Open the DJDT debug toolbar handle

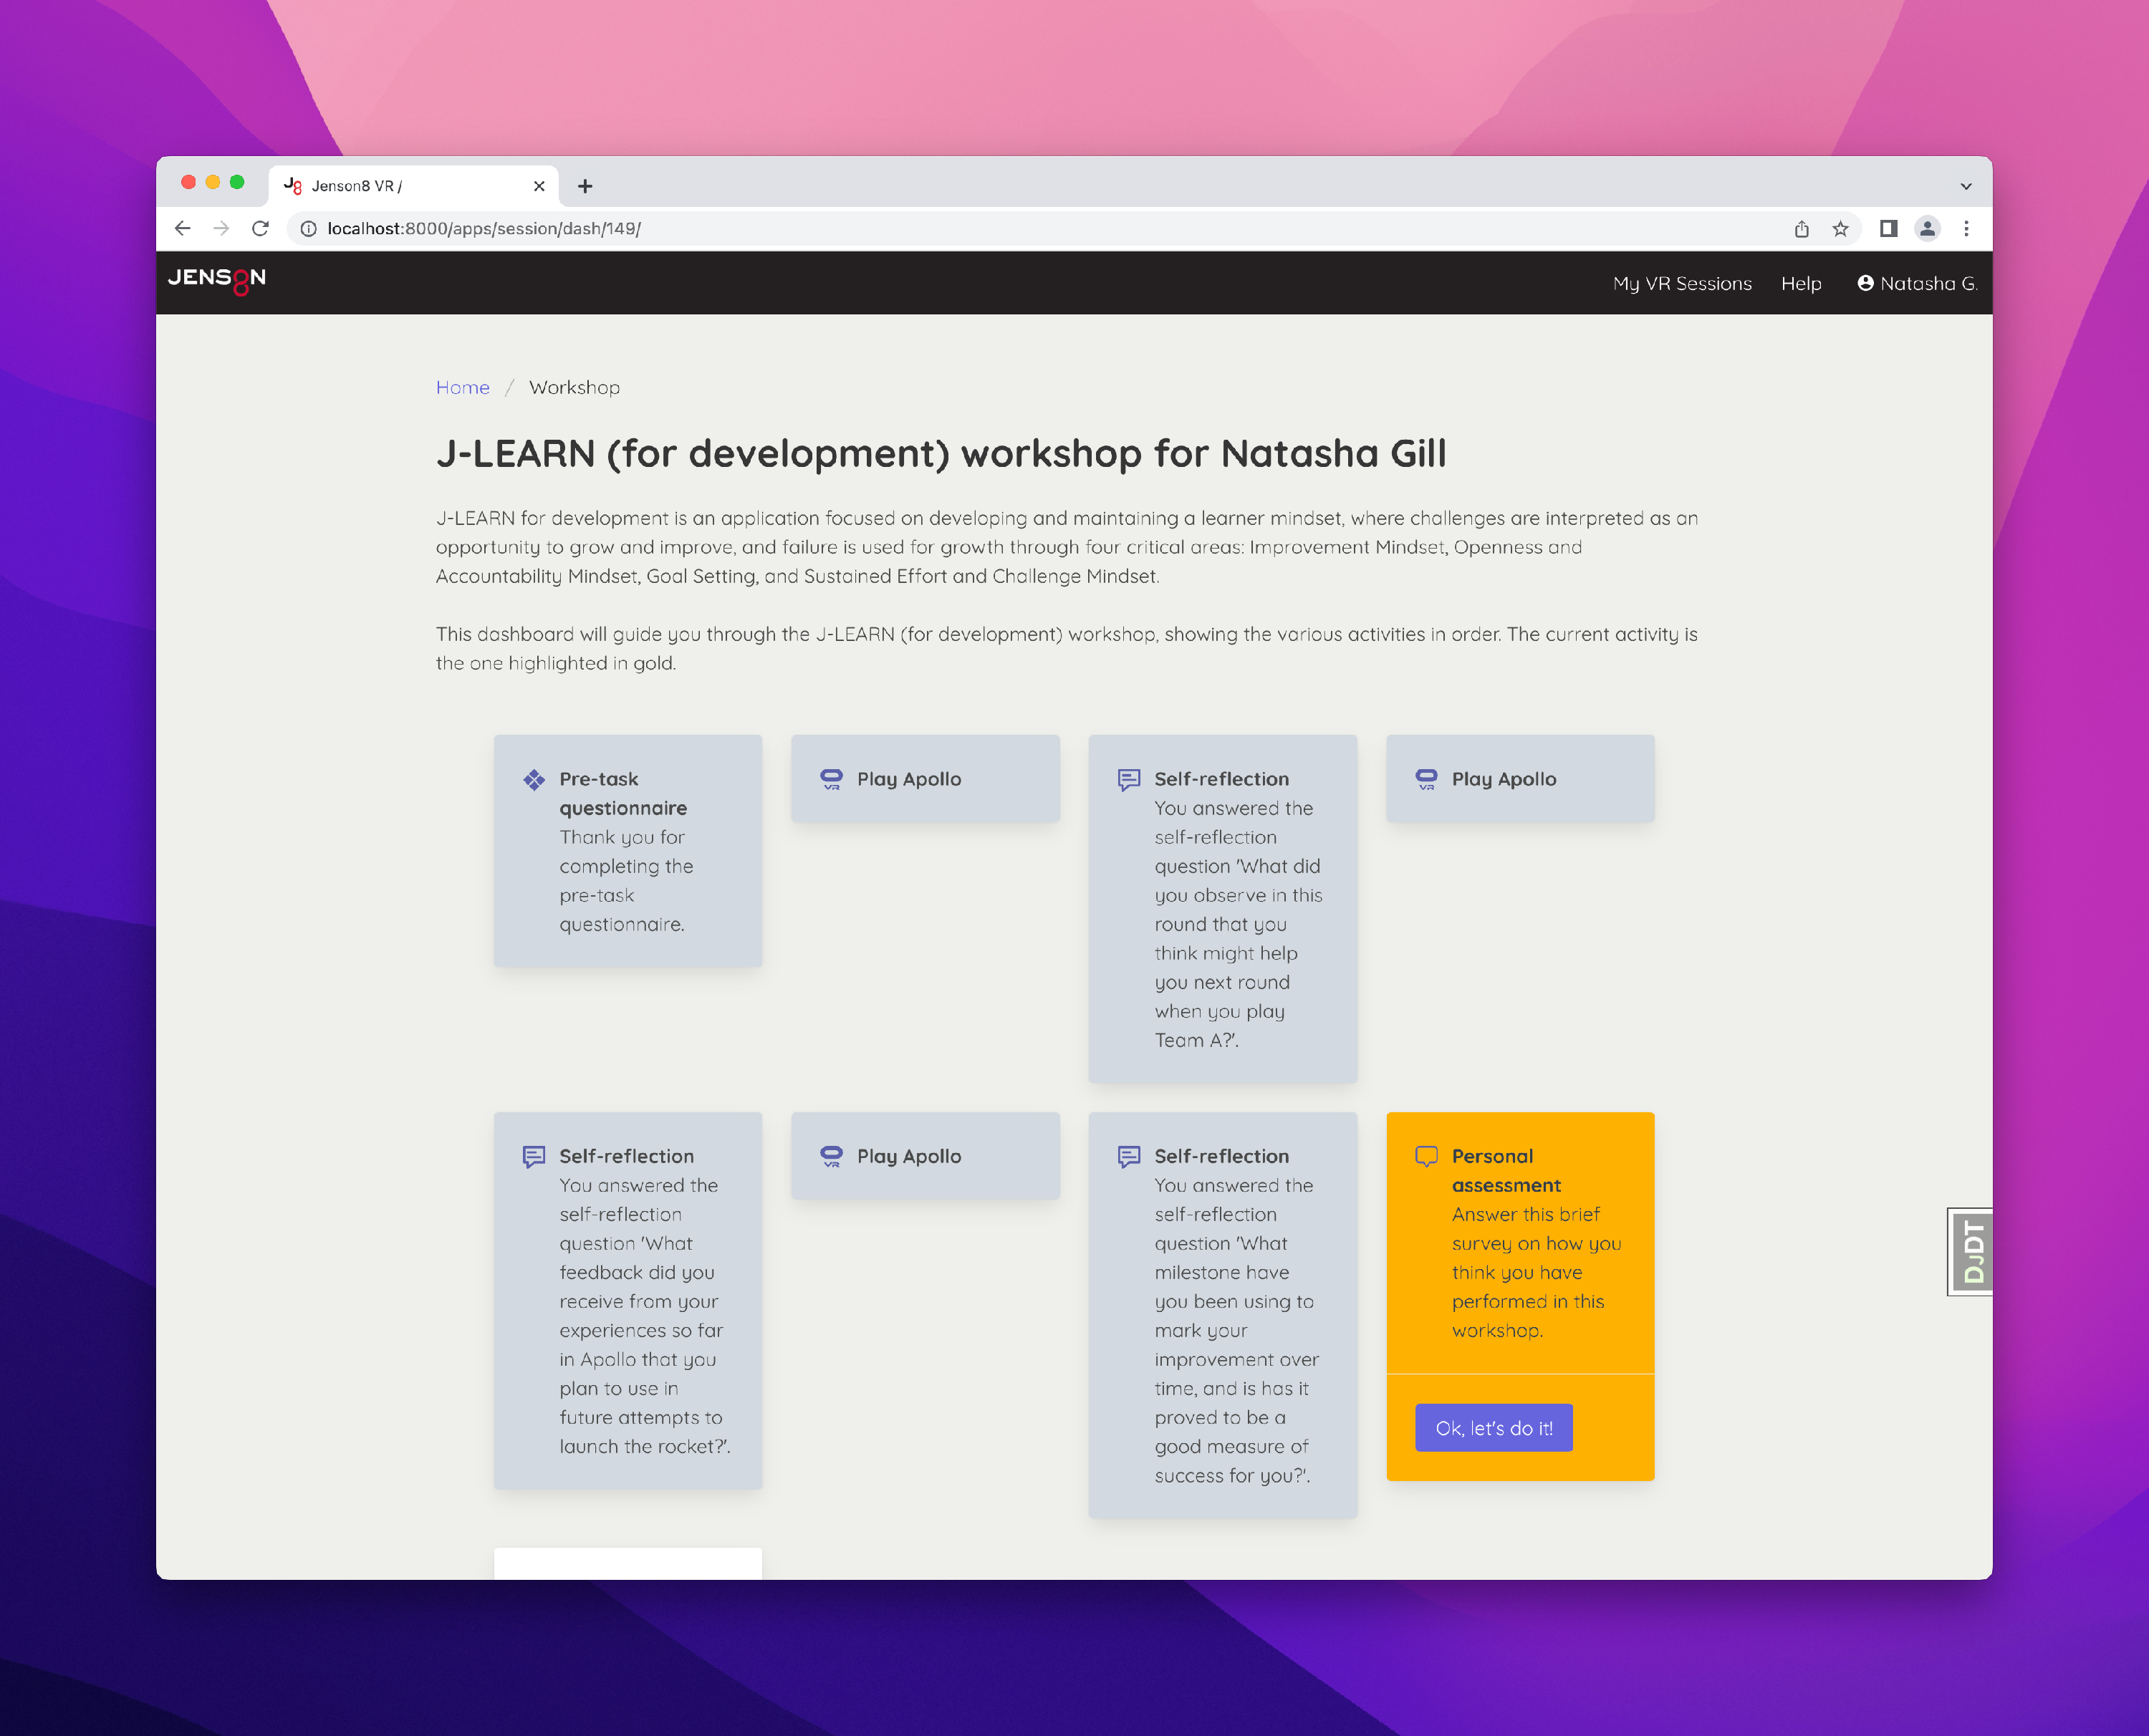pyautogui.click(x=1971, y=1252)
